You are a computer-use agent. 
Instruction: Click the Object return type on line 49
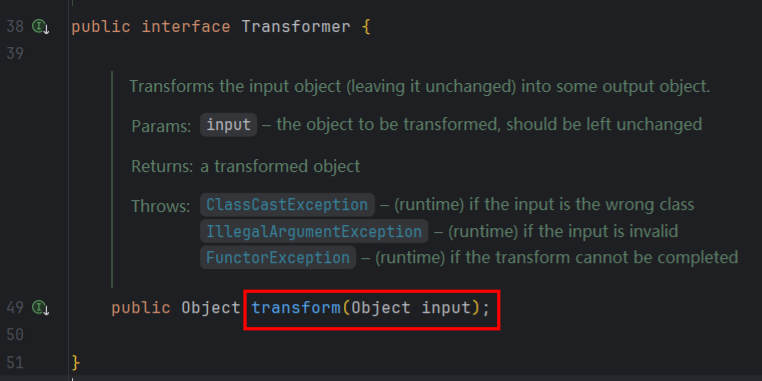(x=211, y=308)
